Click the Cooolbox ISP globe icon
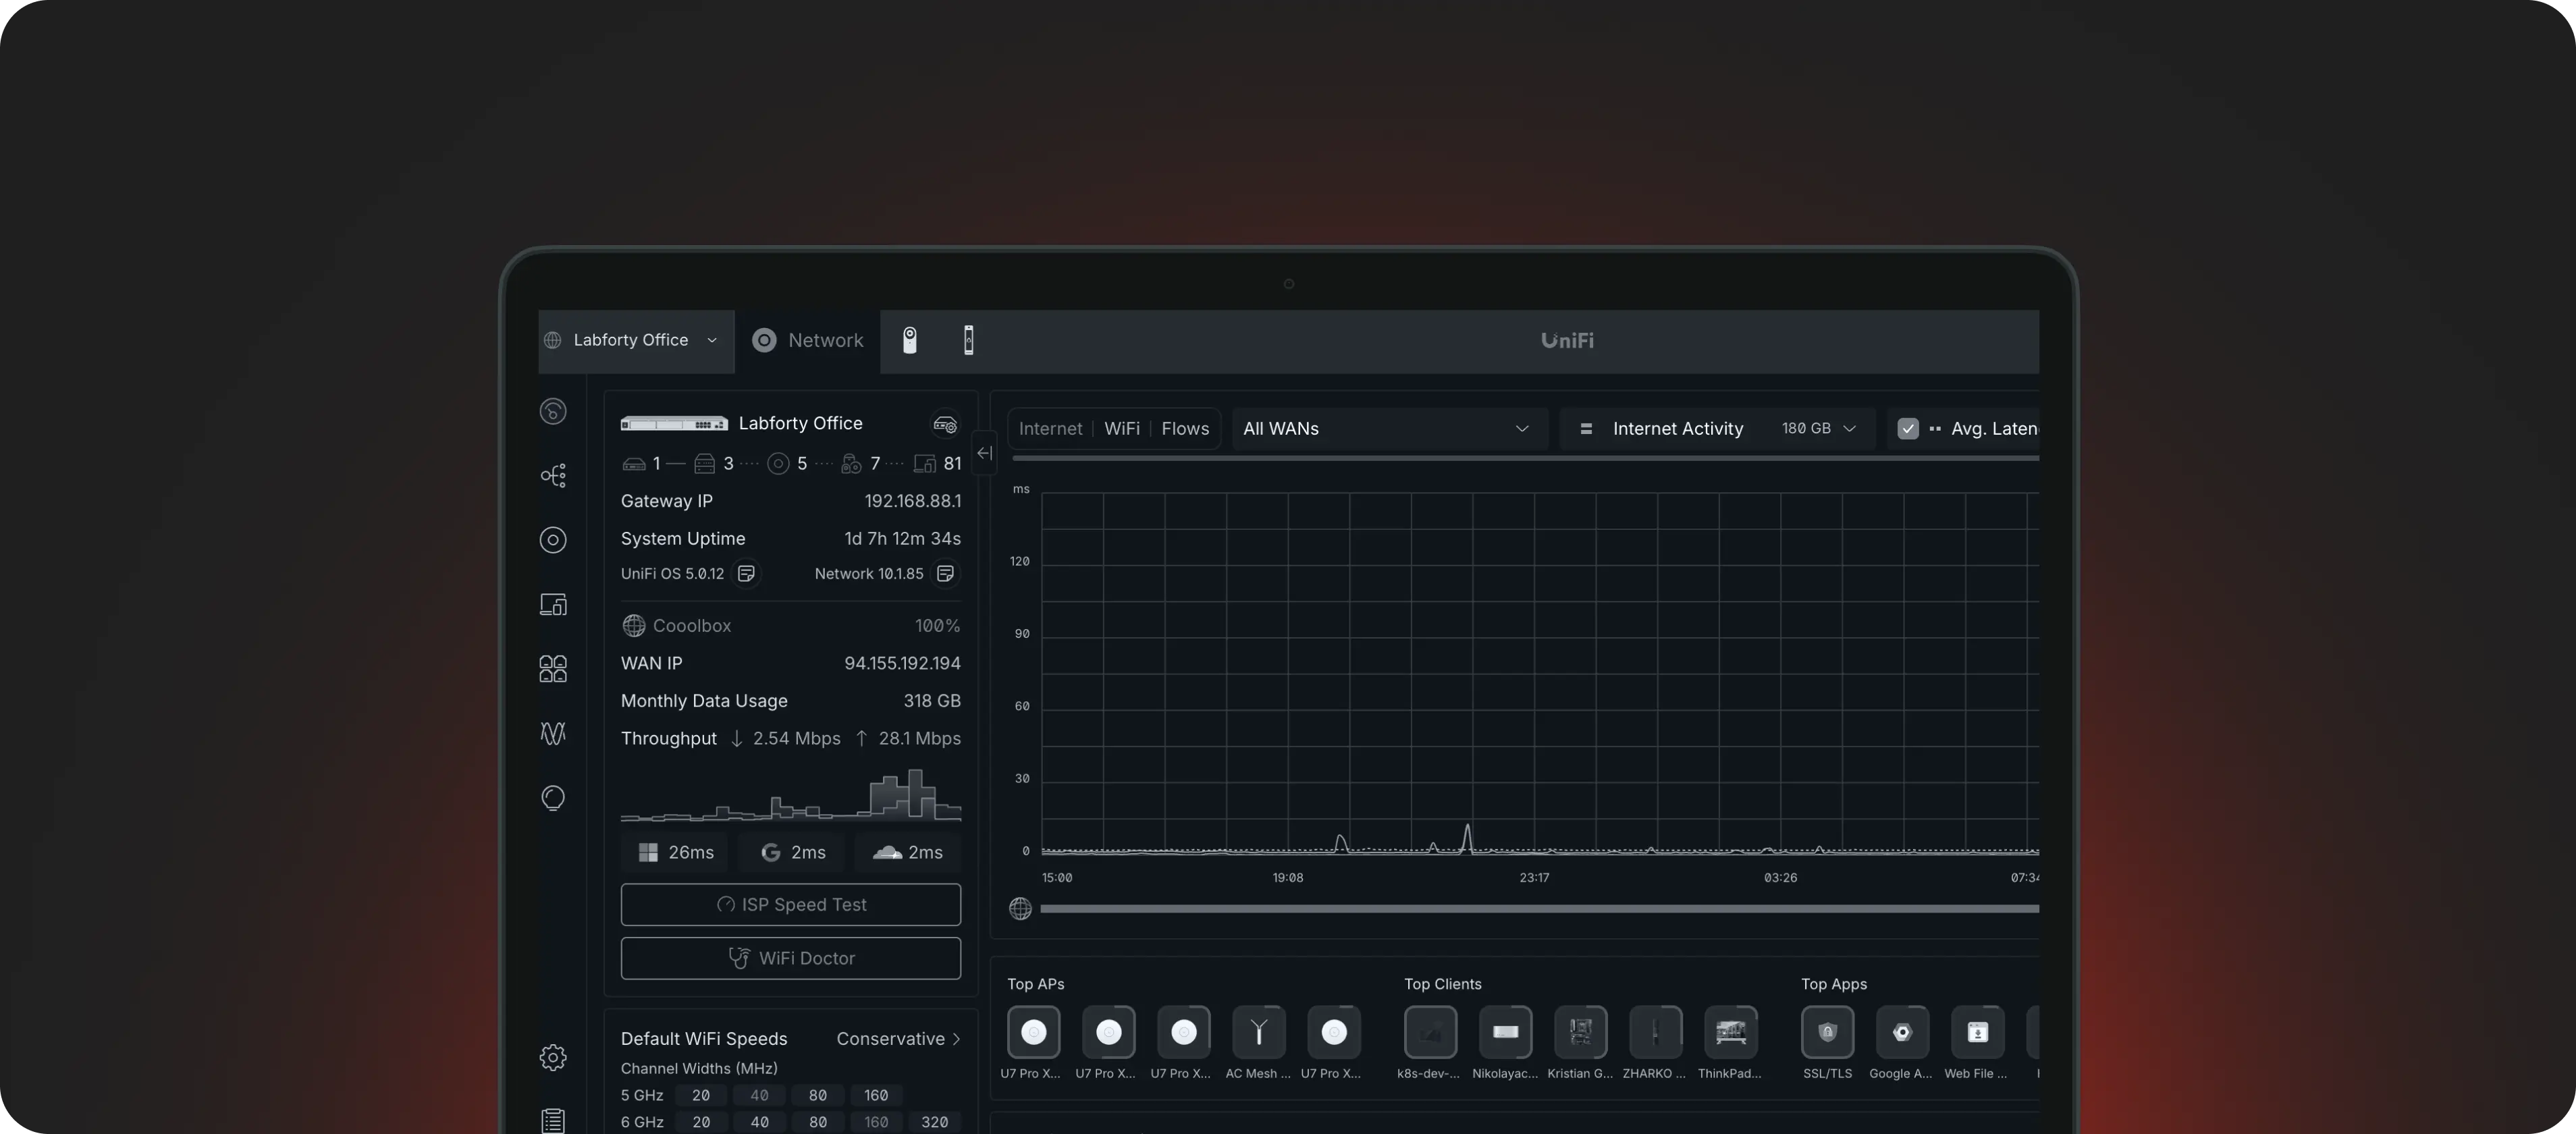Viewport: 2576px width, 1134px height. pyautogui.click(x=633, y=626)
